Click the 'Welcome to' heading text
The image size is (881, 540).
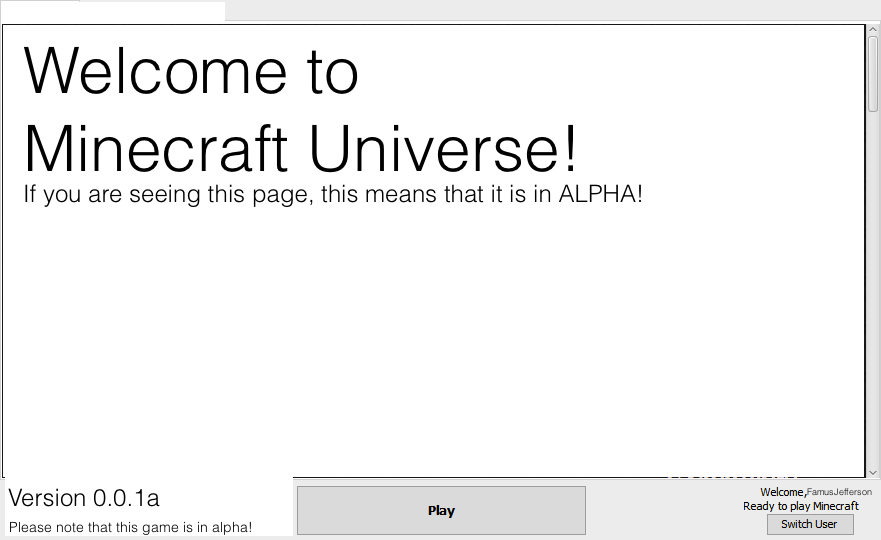[190, 72]
